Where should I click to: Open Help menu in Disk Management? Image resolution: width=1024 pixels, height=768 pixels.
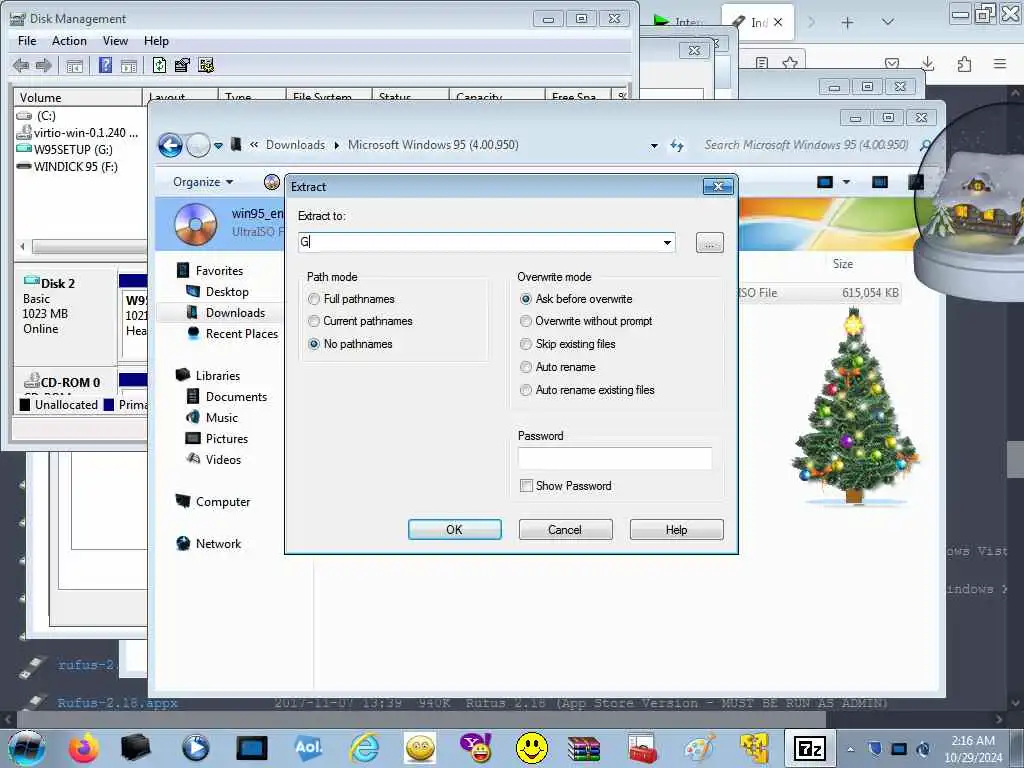click(x=156, y=41)
